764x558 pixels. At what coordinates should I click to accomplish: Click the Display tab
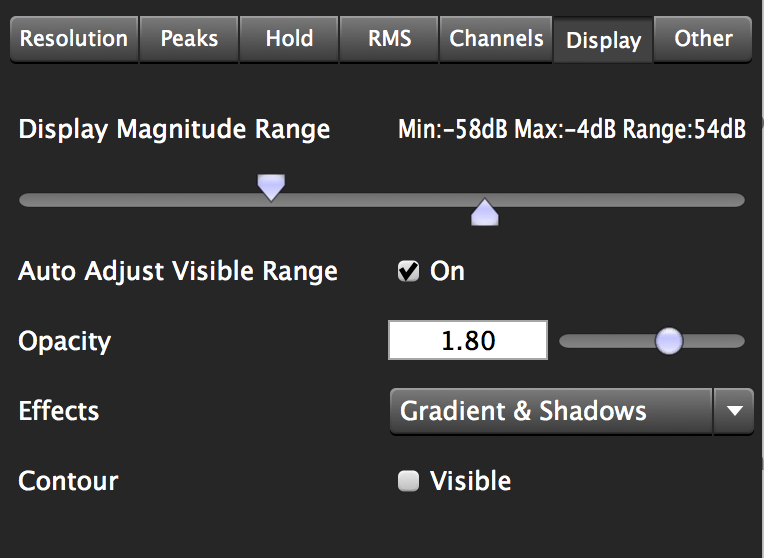click(603, 40)
